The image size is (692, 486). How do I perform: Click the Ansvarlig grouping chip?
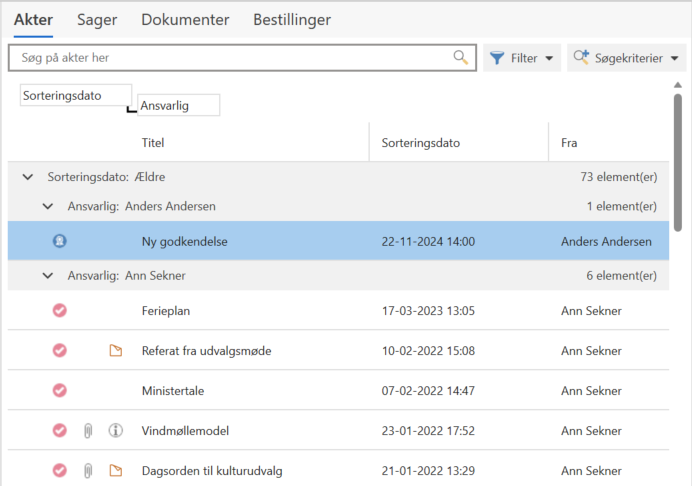(178, 105)
